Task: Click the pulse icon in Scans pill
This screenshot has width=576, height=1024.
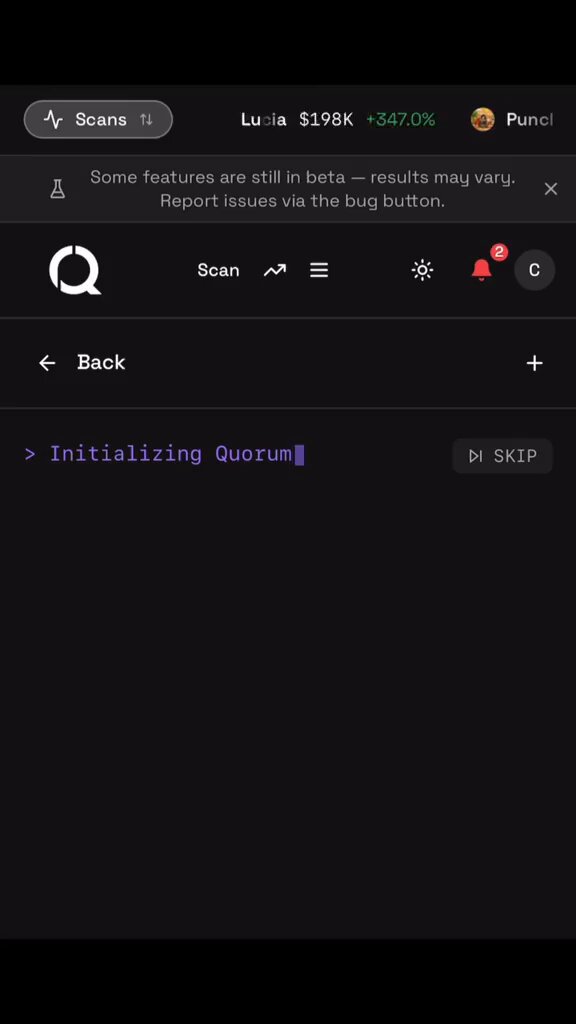Action: pos(54,120)
